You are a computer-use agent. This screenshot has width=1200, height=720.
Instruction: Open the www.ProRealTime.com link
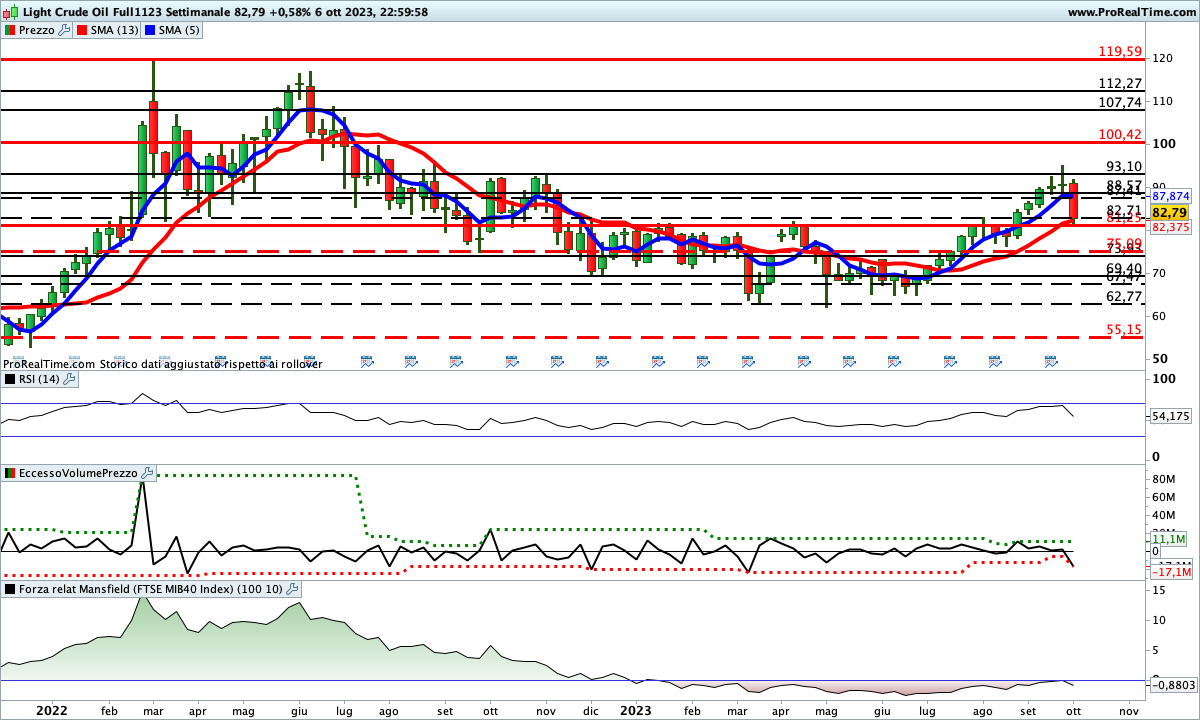[x=1132, y=12]
